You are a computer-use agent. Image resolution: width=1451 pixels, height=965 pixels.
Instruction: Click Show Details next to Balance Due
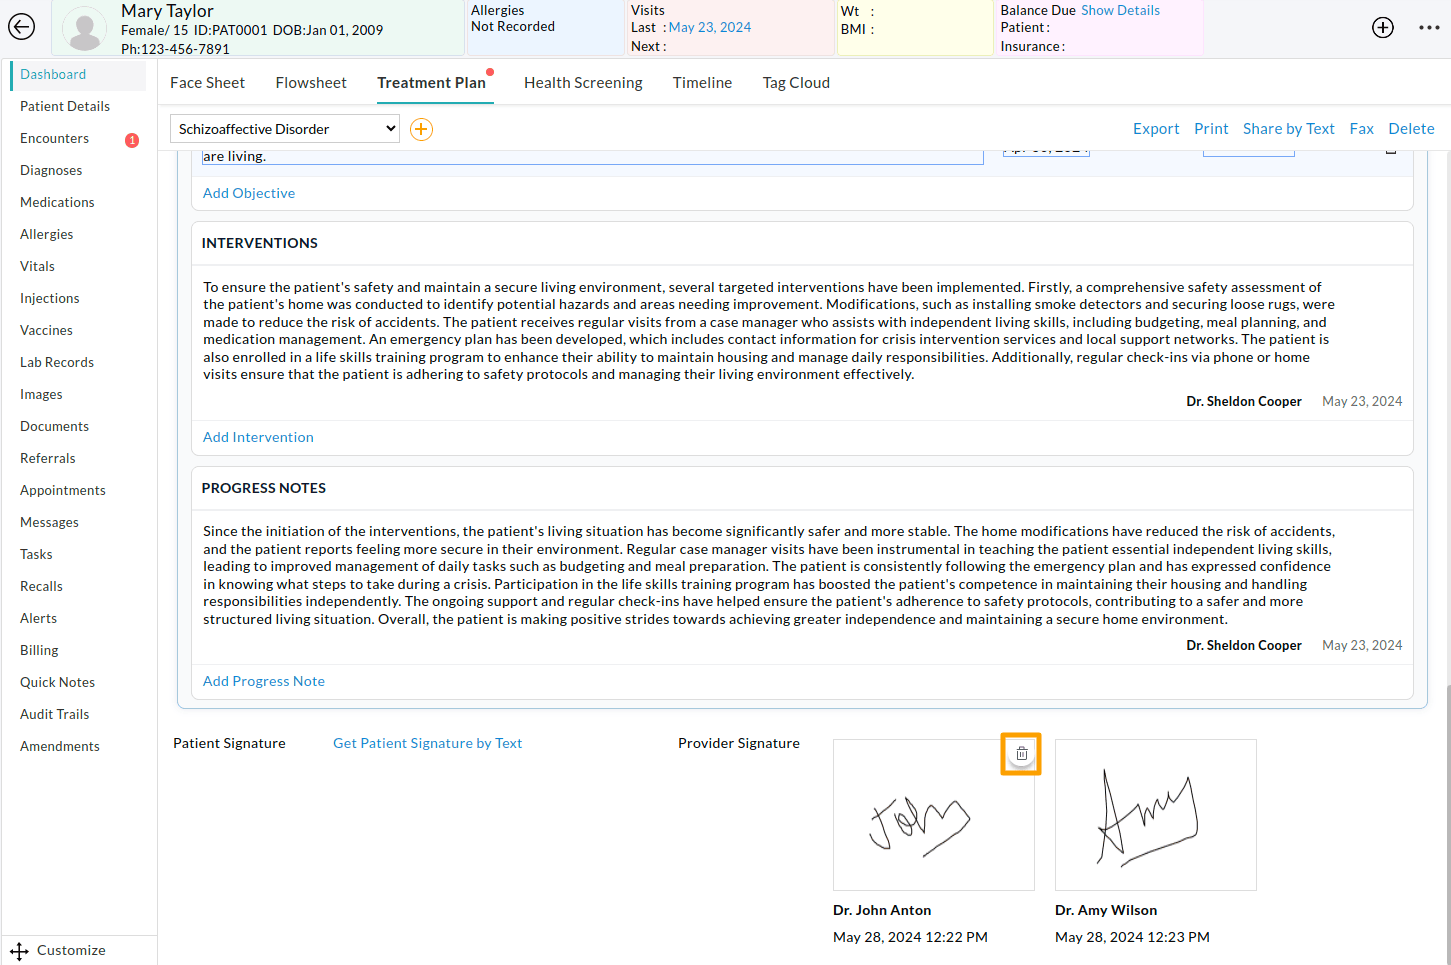click(x=1120, y=10)
